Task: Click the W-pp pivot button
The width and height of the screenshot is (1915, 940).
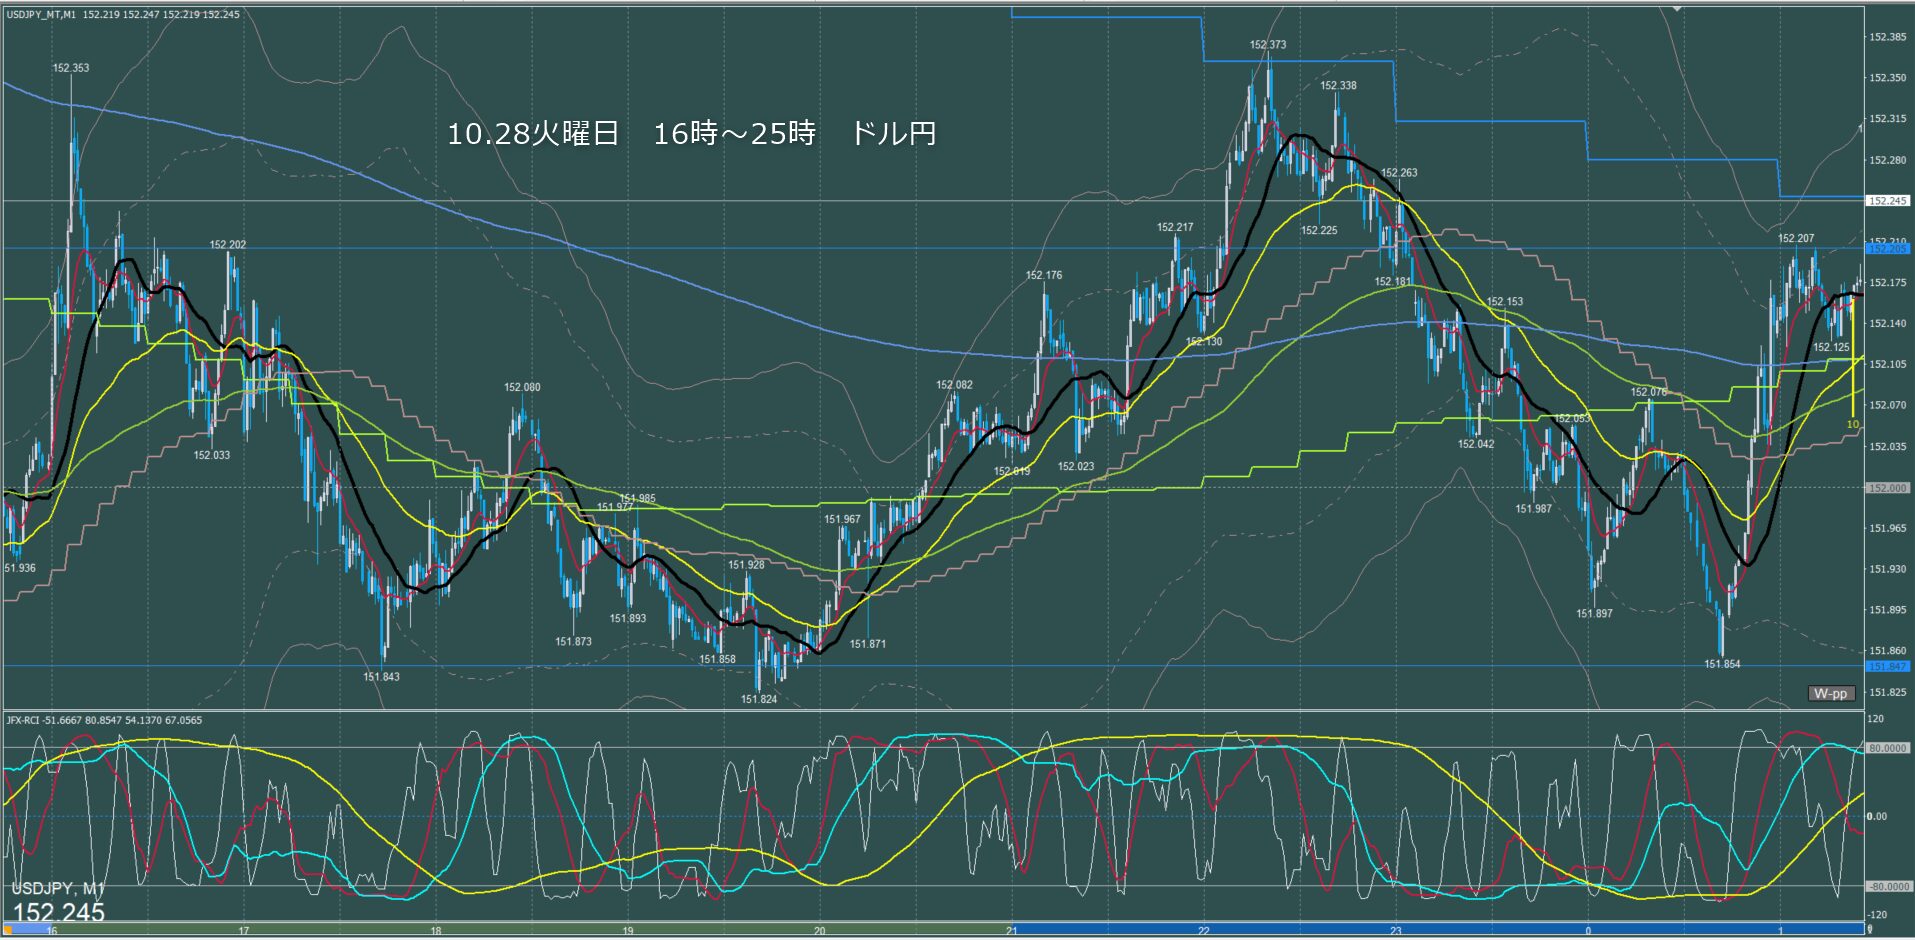Action: 1831,693
